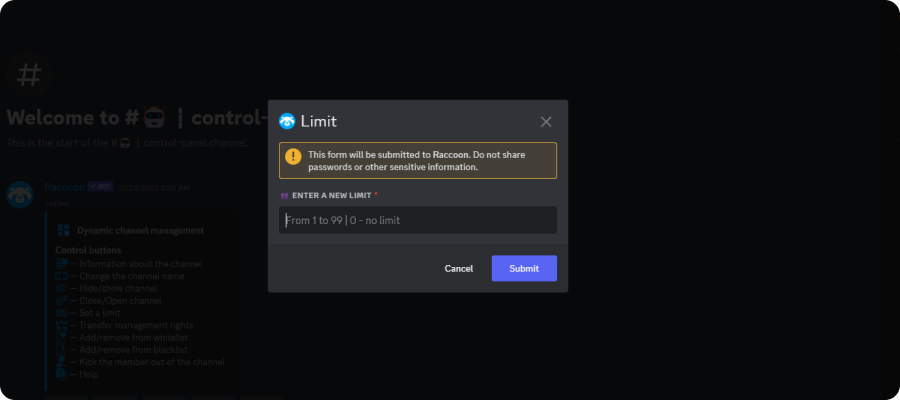Click the 'Change the channel name' icon
900x400 pixels.
tap(61, 276)
